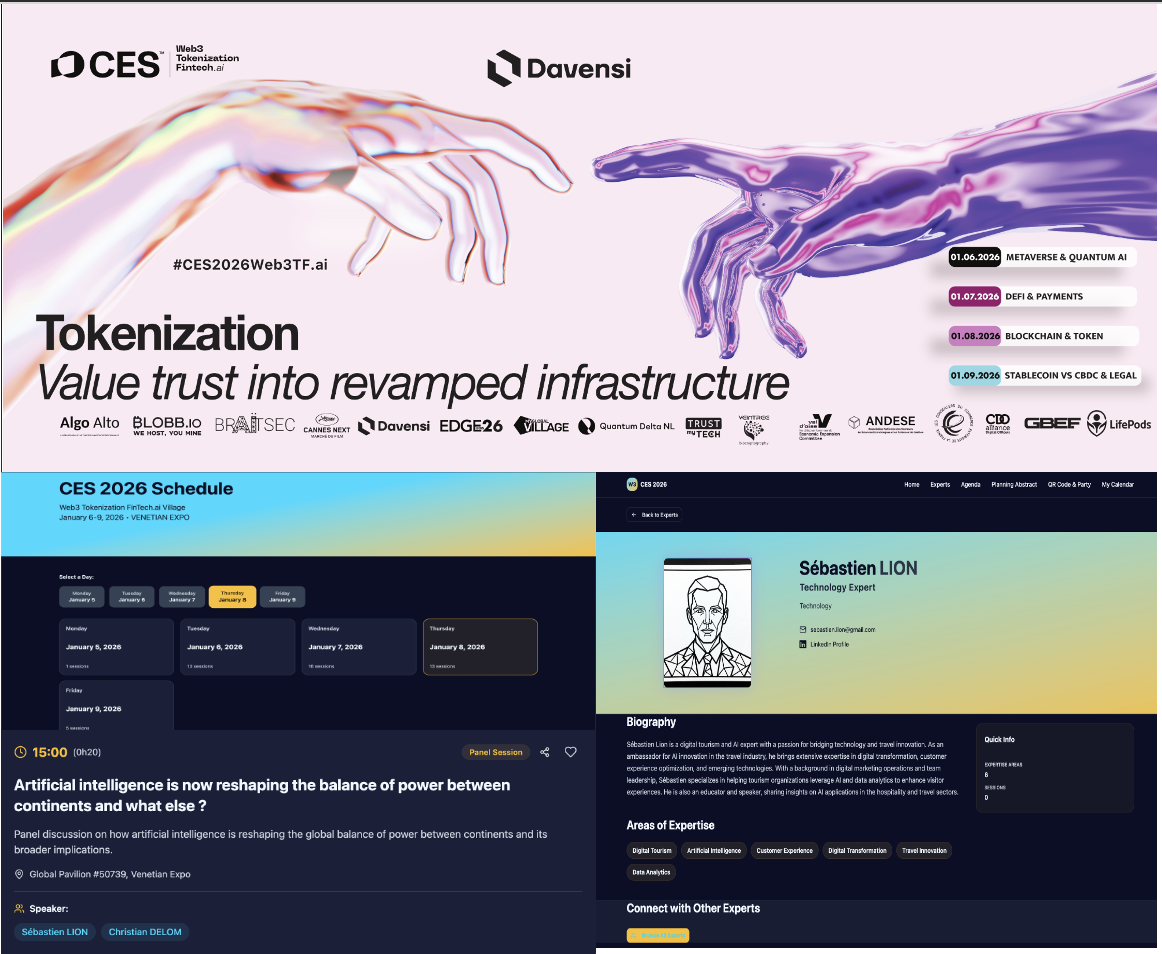The image size is (1162, 954).
Task: Open Agenda in the top navigation
Action: pyautogui.click(x=970, y=485)
